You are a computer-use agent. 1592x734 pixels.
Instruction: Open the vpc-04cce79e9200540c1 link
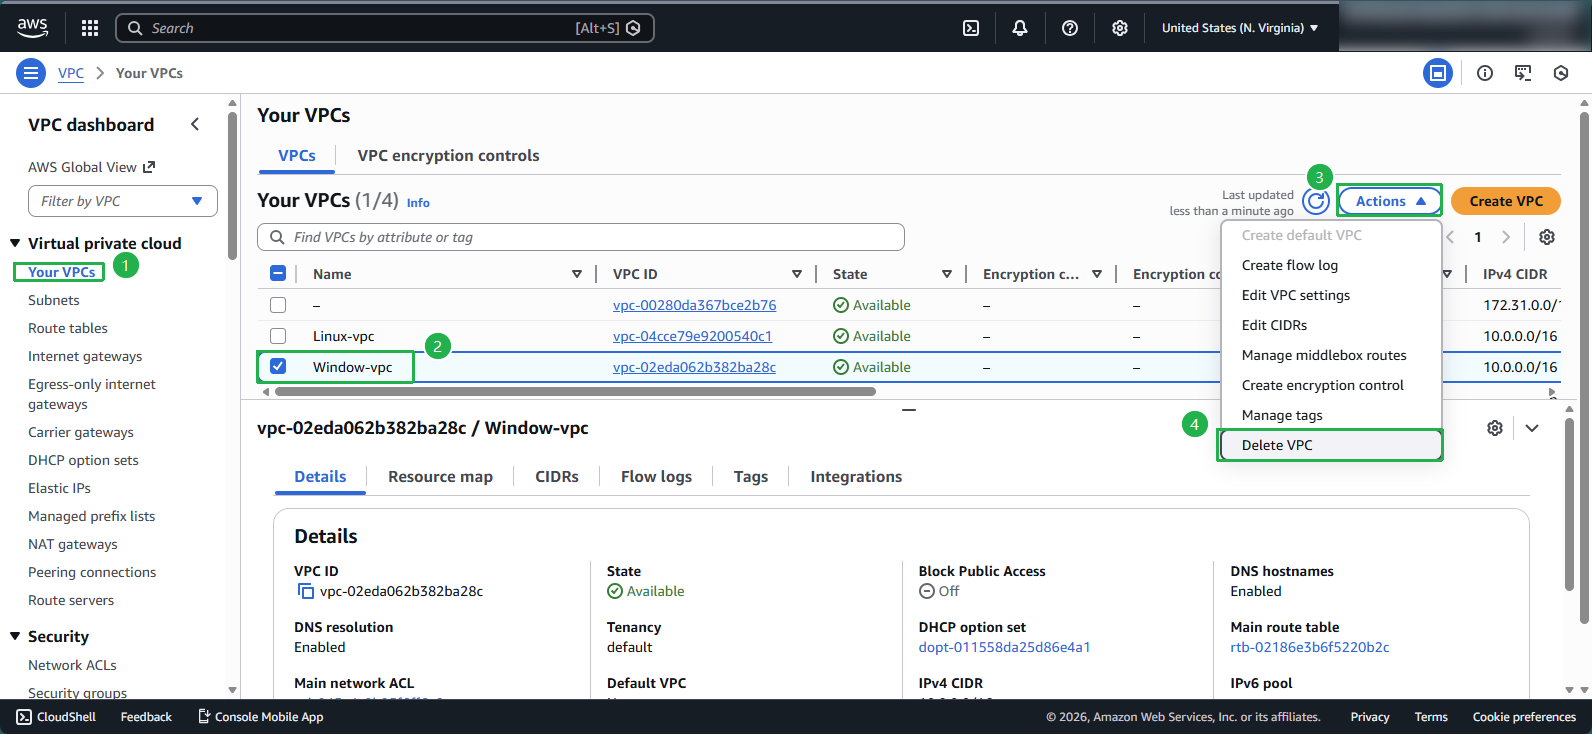pyautogui.click(x=692, y=336)
